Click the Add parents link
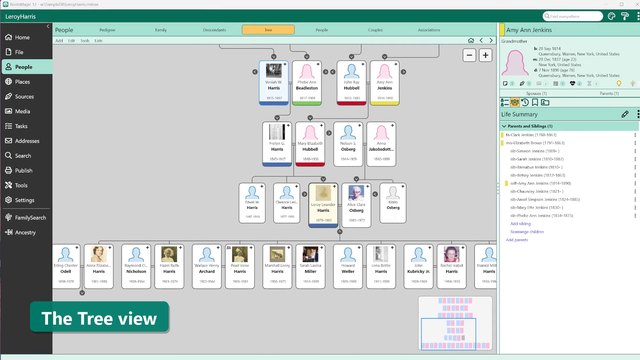This screenshot has width=640, height=360. click(517, 240)
